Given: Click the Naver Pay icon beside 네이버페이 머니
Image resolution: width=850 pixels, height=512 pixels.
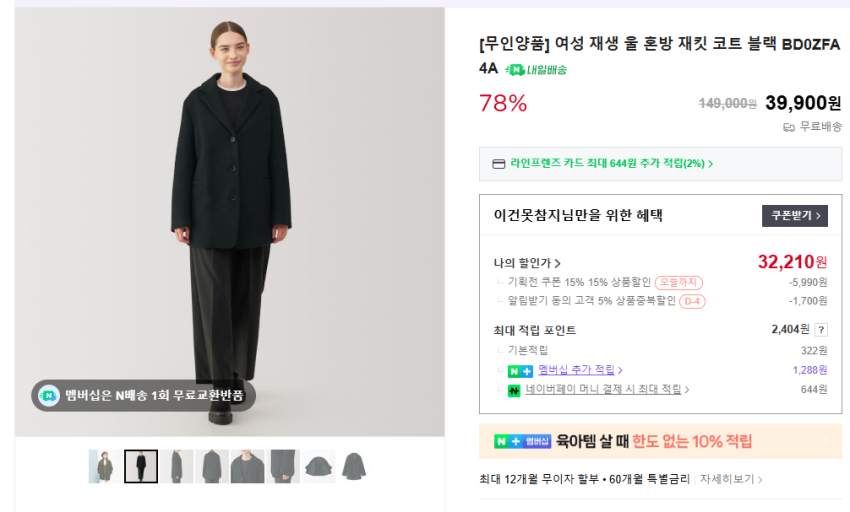Looking at the screenshot, I should click(514, 390).
